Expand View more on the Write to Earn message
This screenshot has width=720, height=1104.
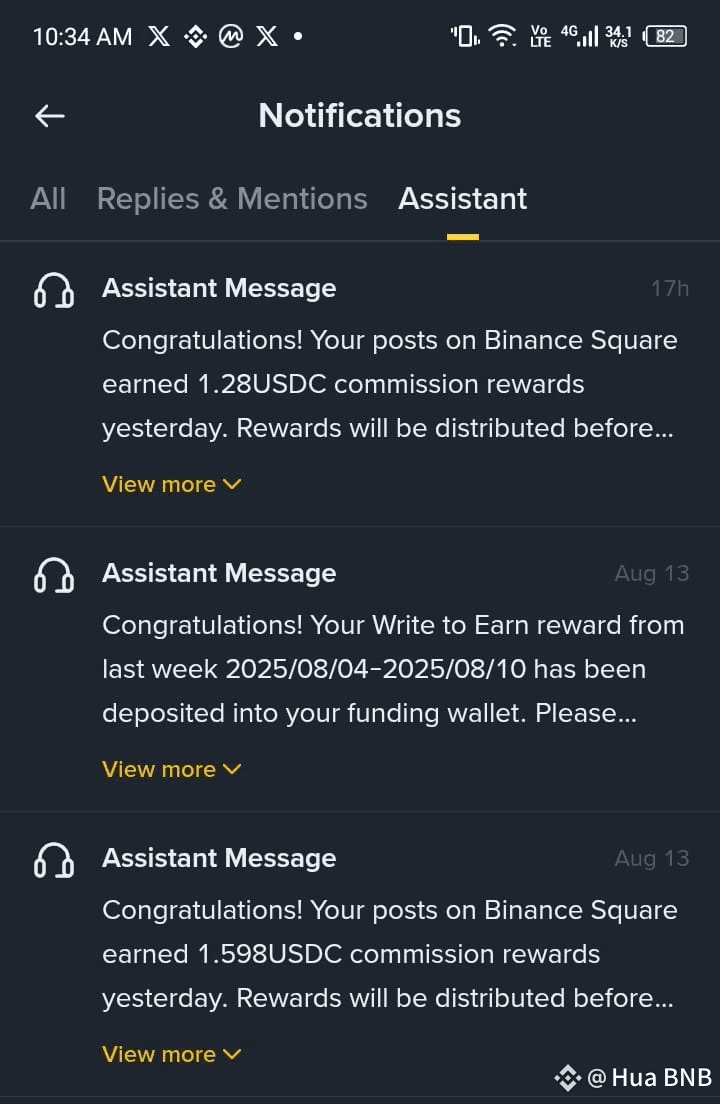pyautogui.click(x=172, y=769)
